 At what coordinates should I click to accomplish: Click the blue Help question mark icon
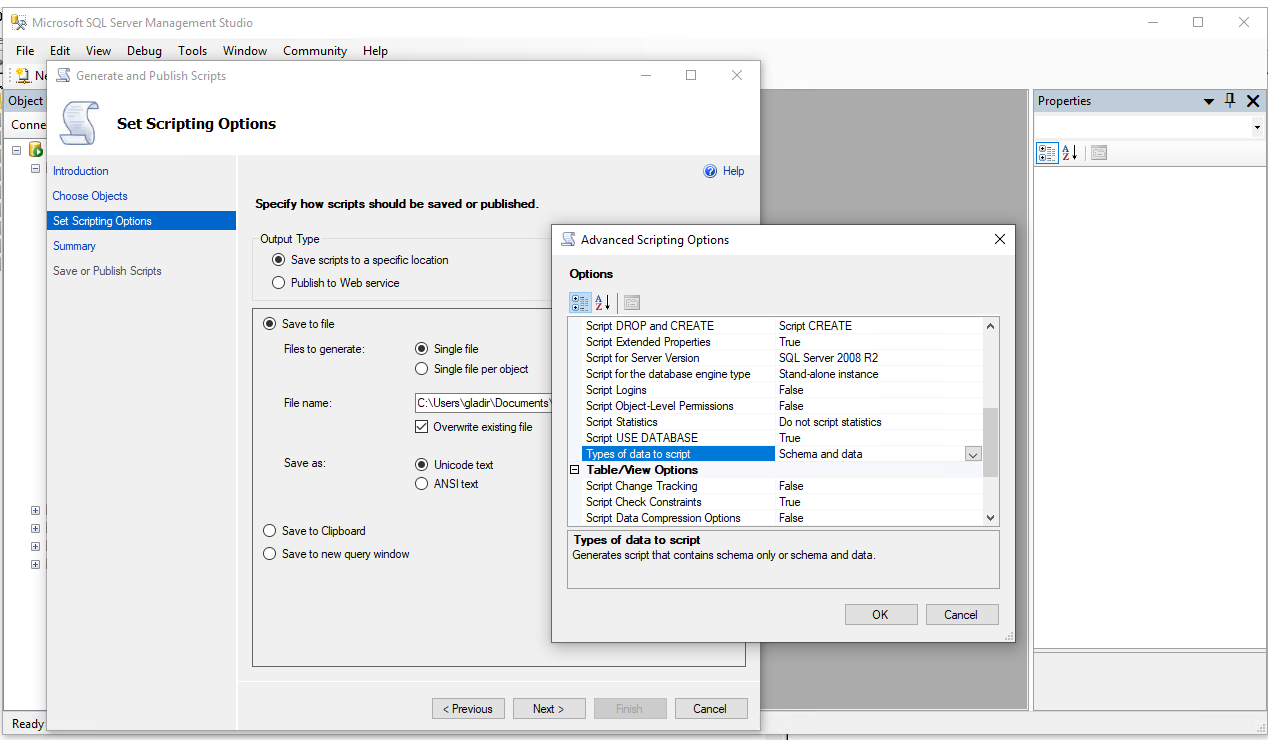point(710,171)
